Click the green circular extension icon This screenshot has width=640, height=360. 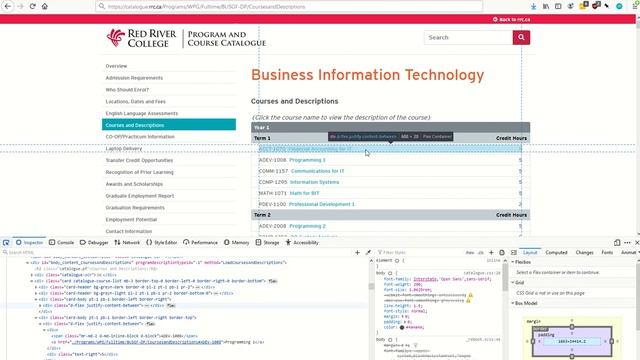coord(619,6)
